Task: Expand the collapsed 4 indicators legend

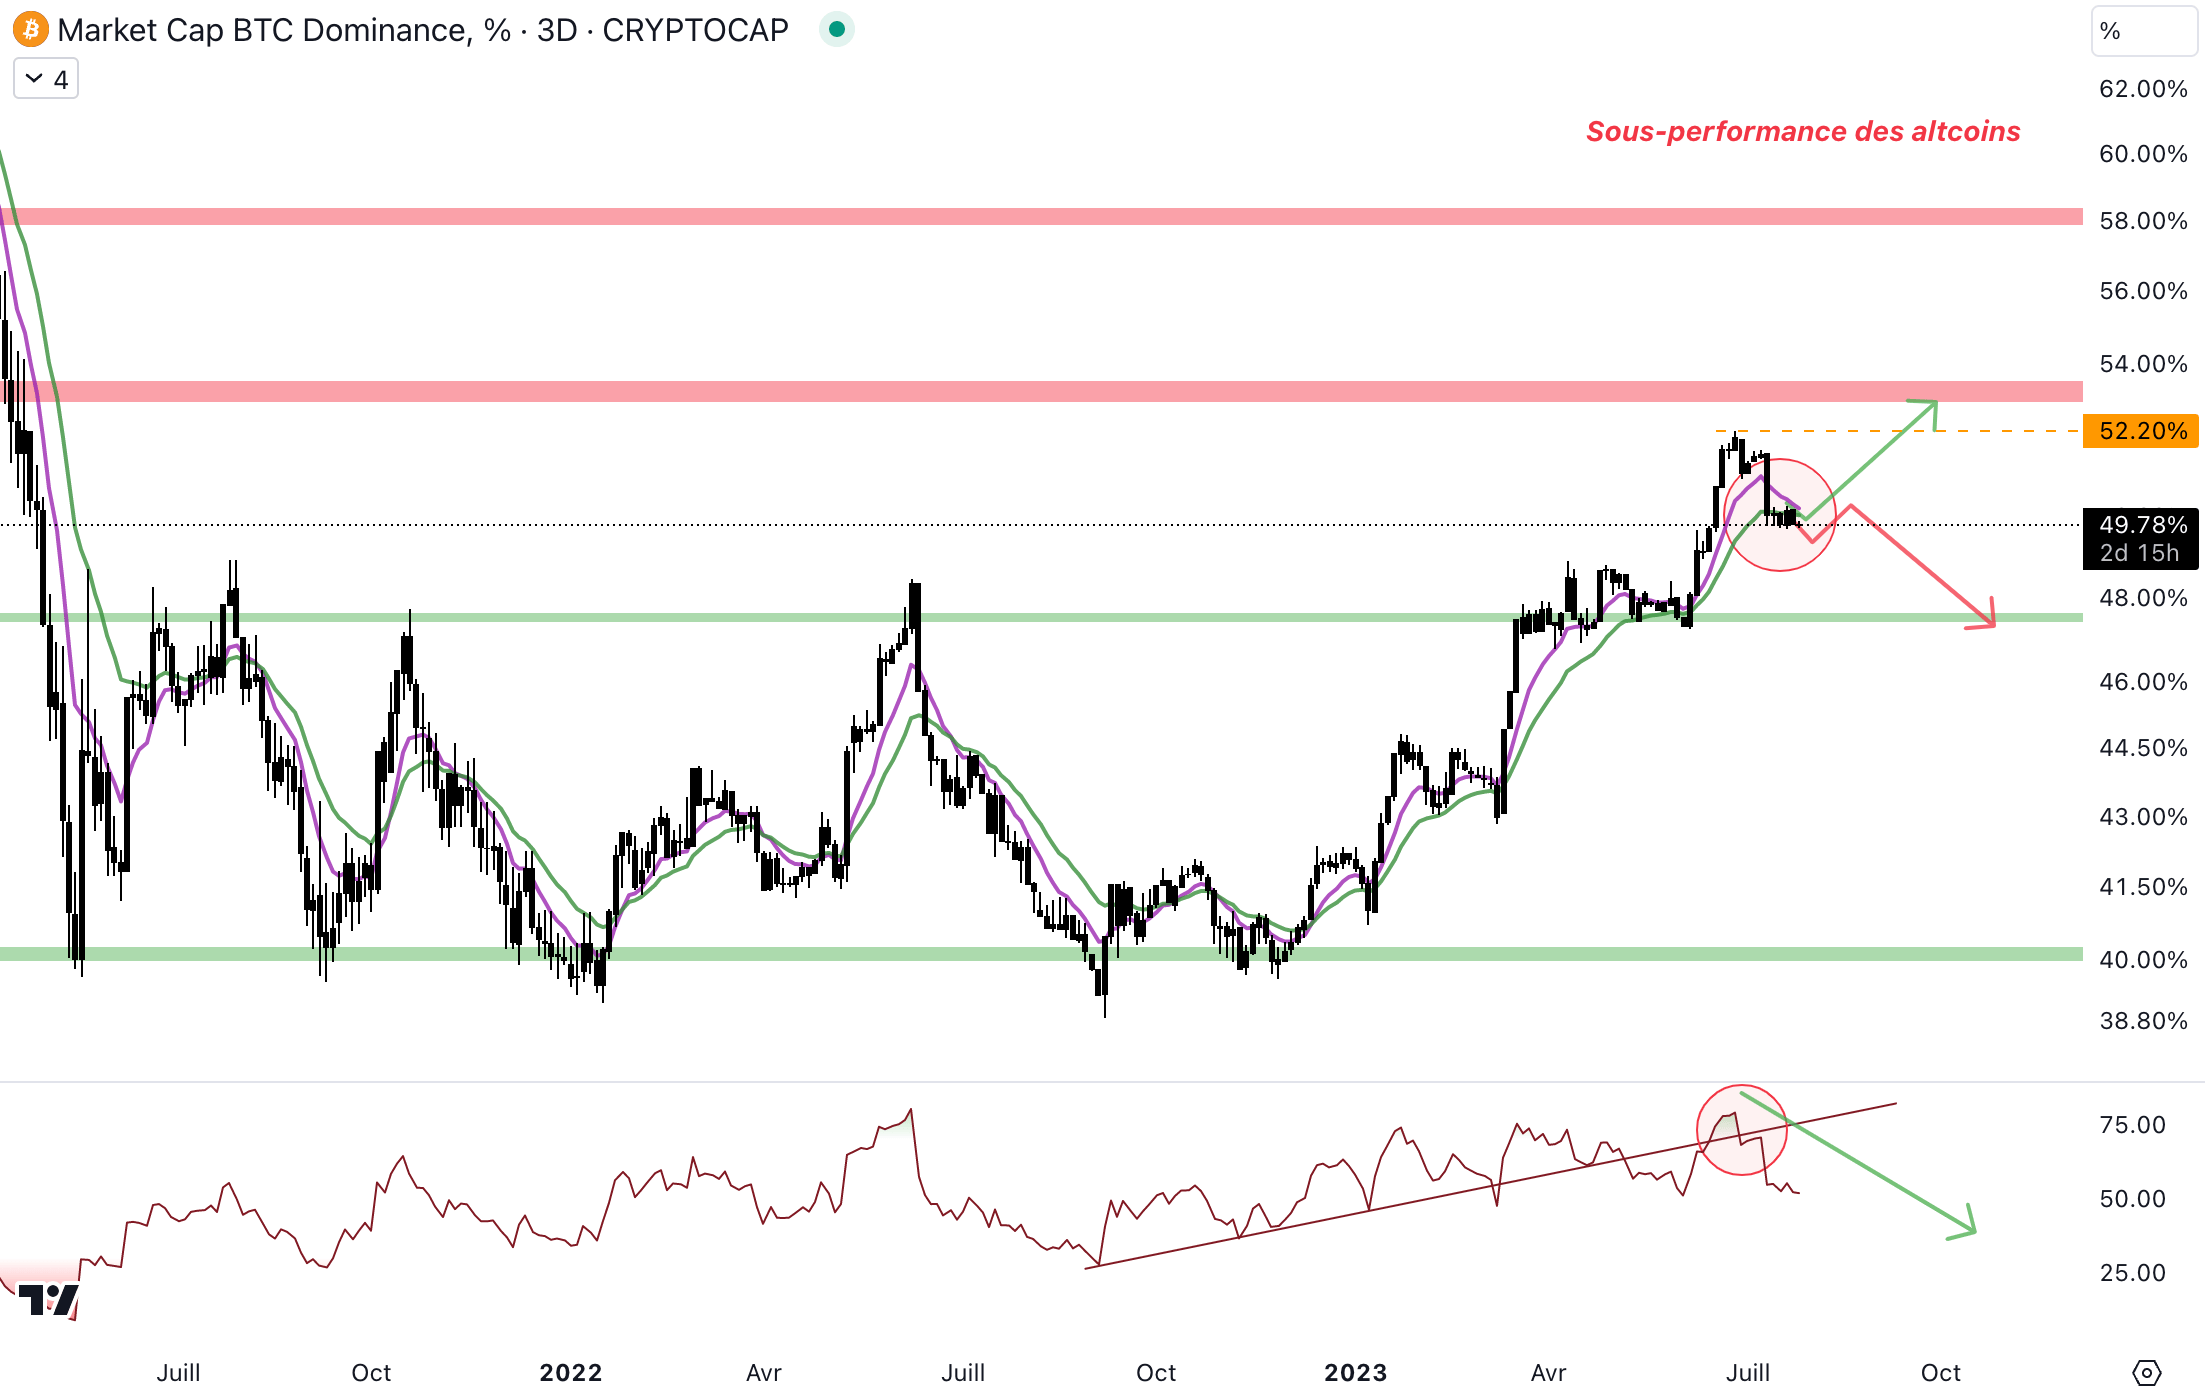Action: 46,79
